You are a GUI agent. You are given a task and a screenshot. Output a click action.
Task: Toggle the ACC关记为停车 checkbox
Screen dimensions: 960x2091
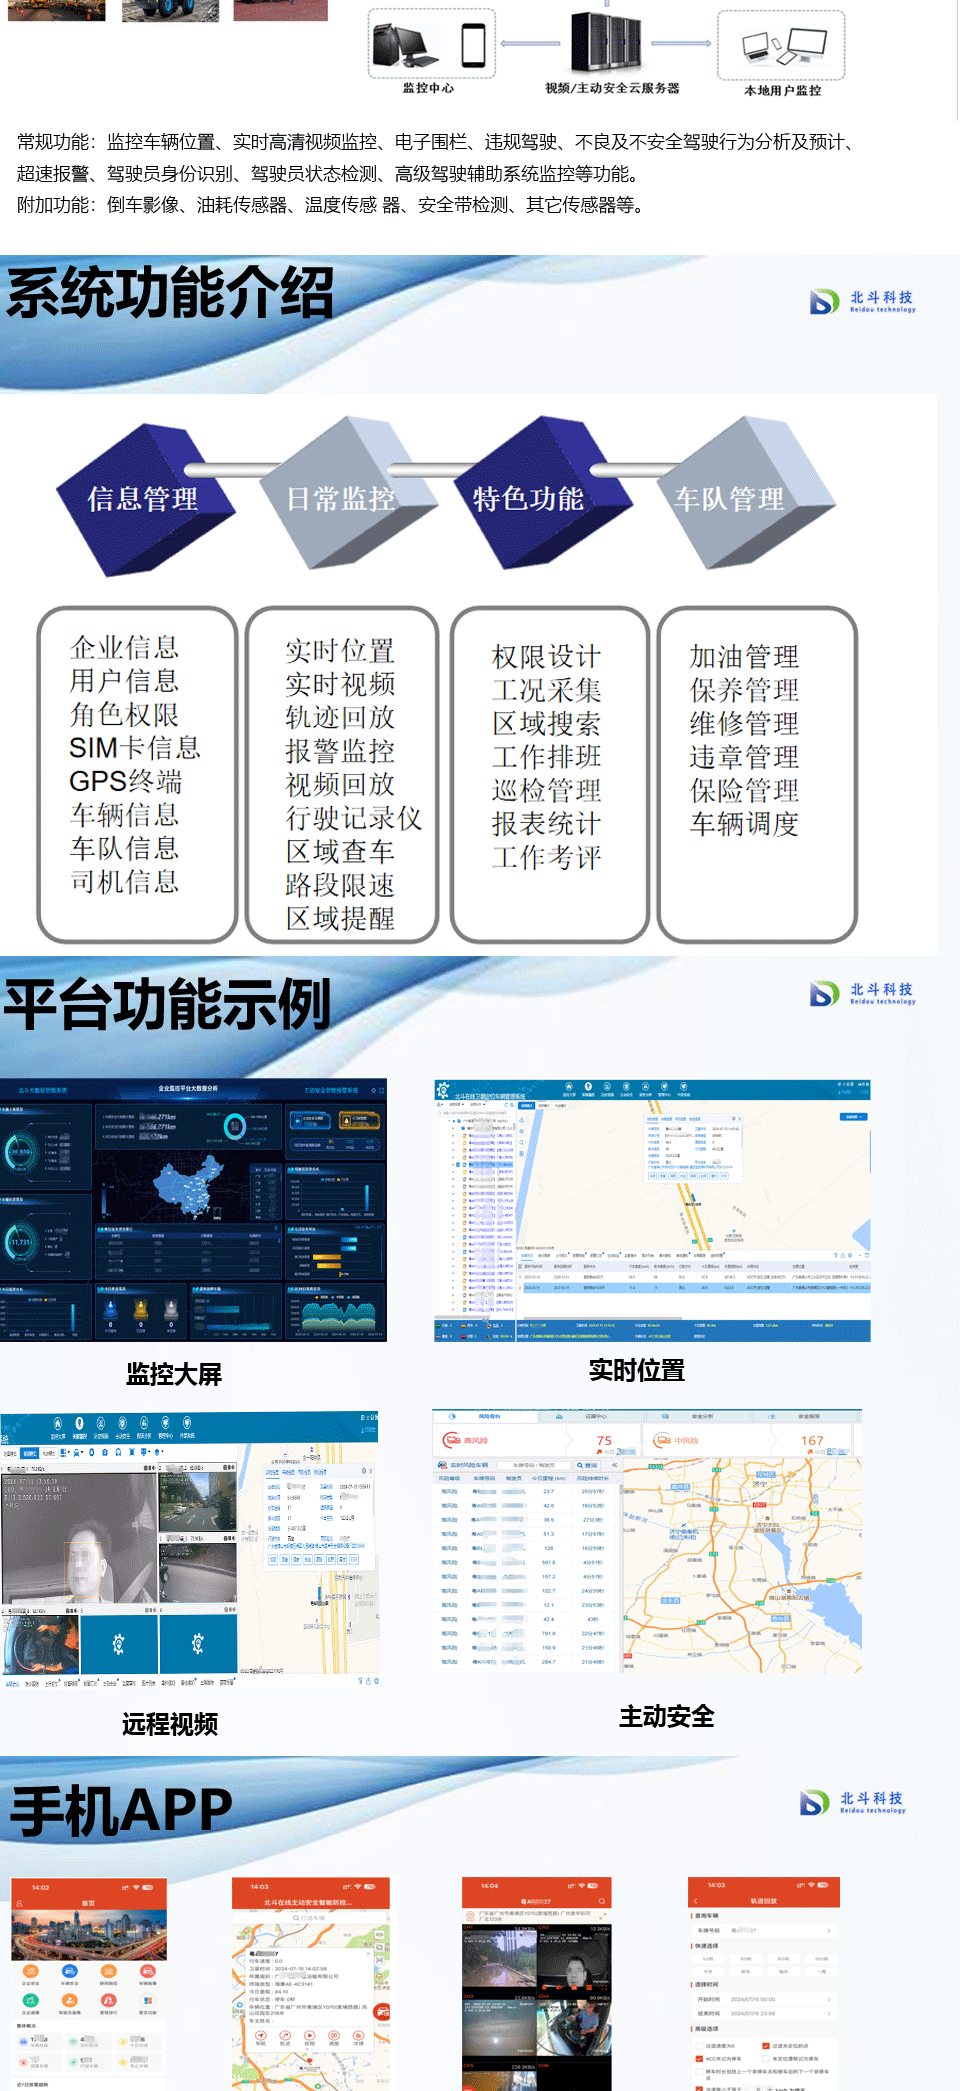tap(699, 2059)
